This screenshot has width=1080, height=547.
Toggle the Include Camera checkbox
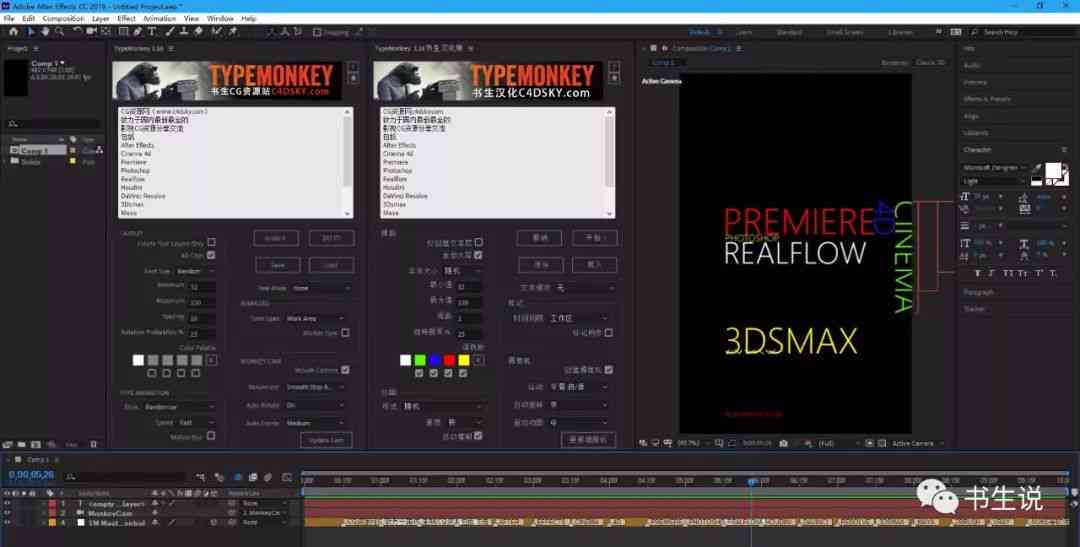point(345,370)
